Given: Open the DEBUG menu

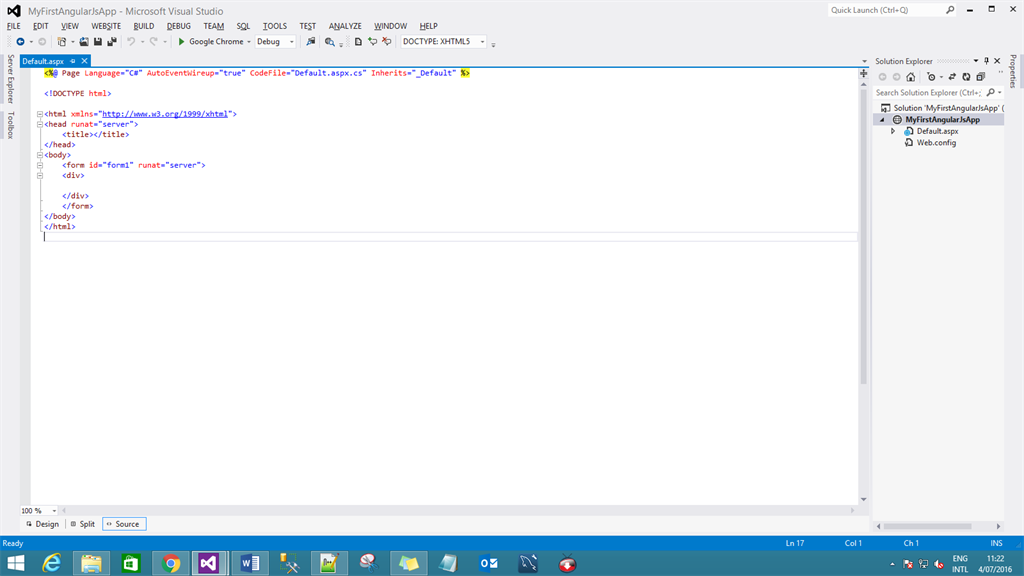Looking at the screenshot, I should 178,26.
